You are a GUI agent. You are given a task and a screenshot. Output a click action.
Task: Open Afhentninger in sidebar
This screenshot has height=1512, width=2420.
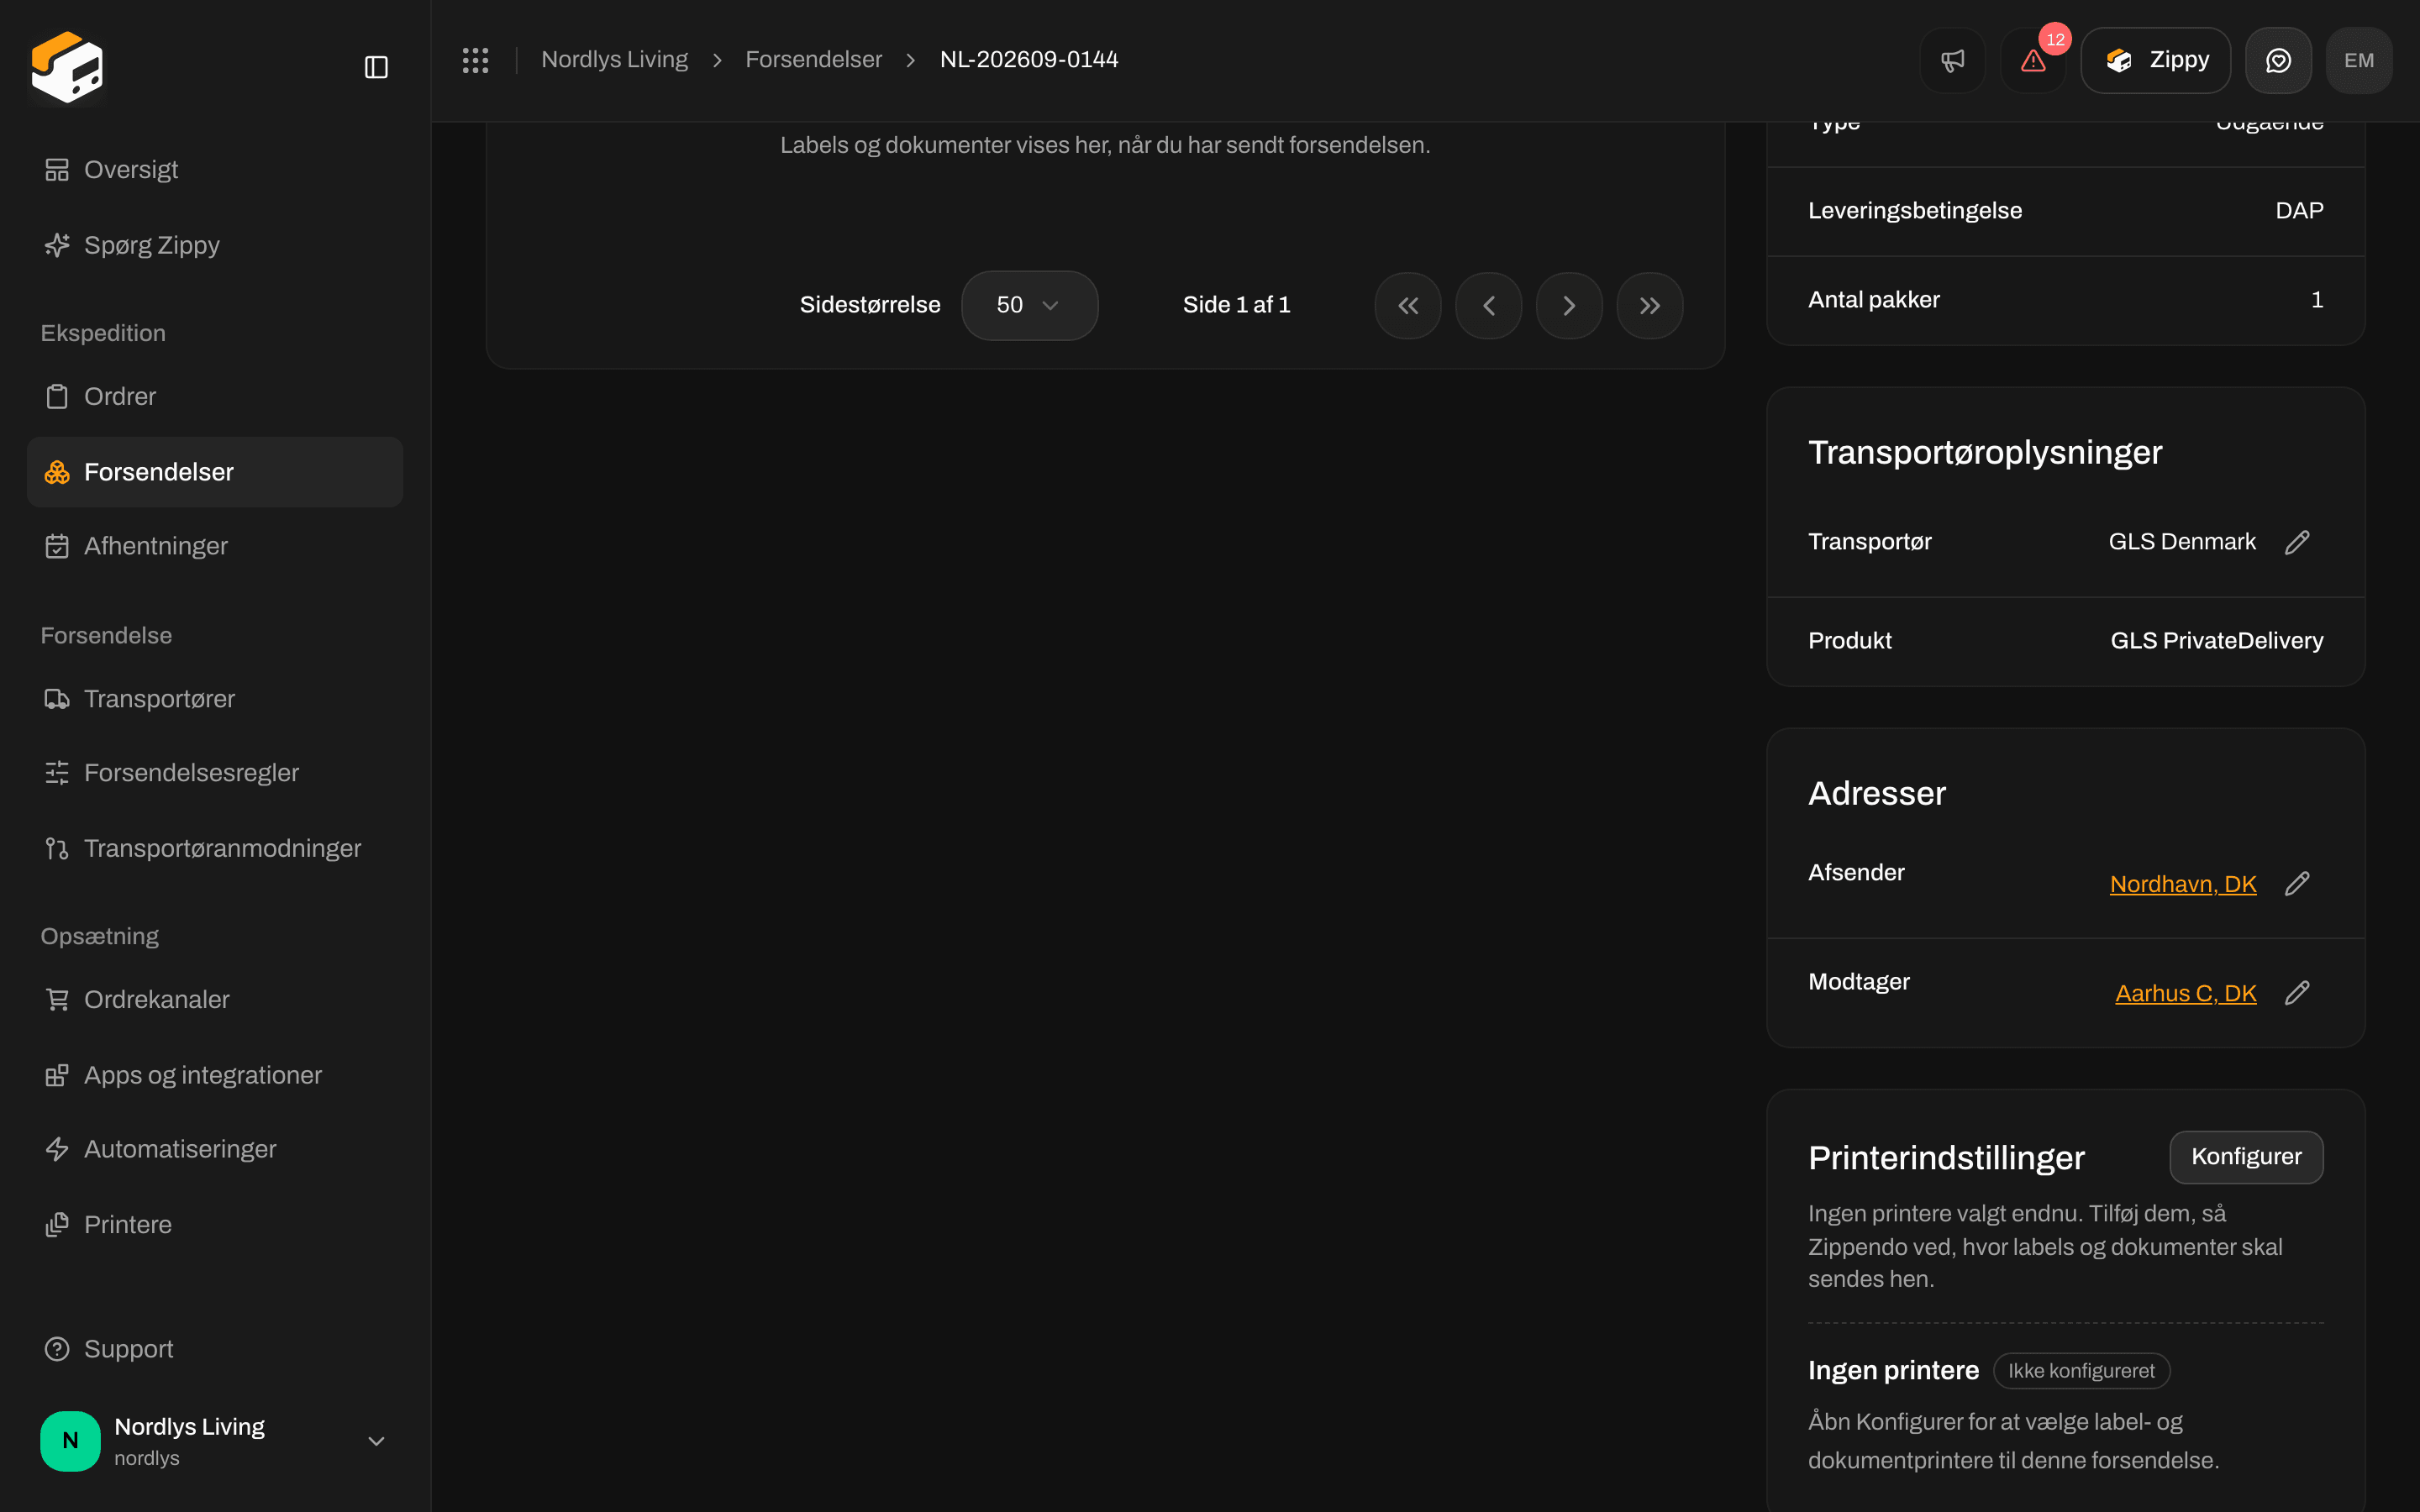(x=214, y=546)
